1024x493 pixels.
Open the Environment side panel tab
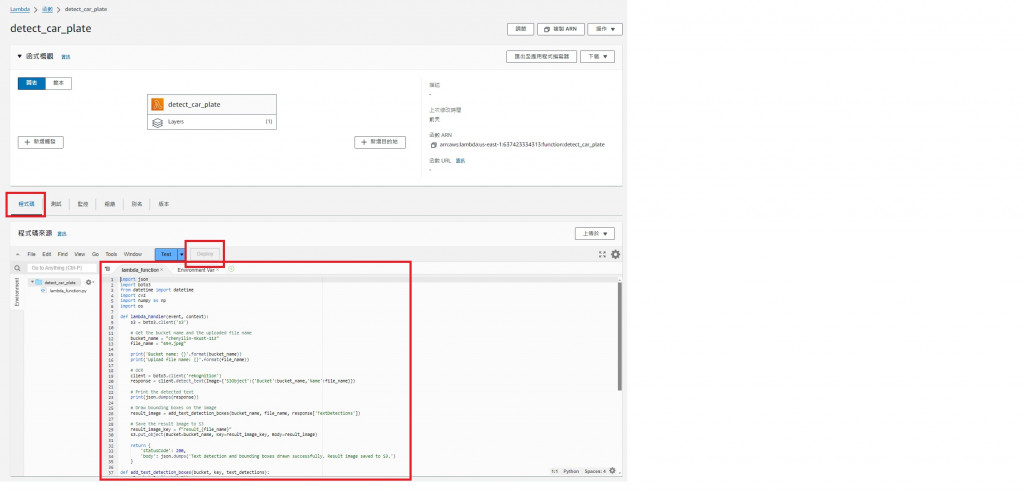[17, 291]
